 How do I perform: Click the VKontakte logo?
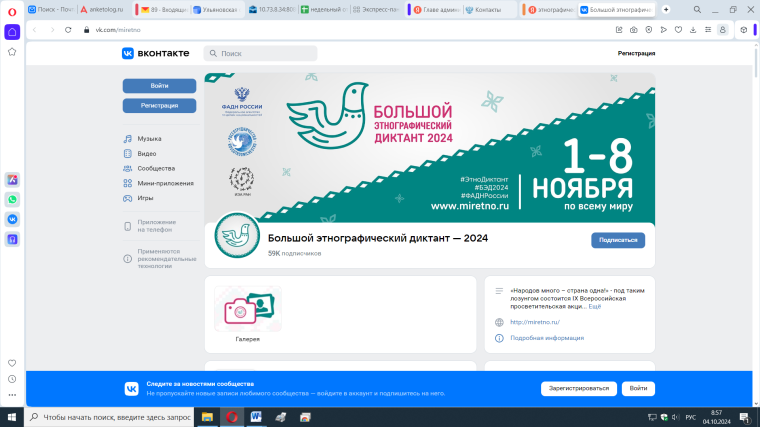156,53
